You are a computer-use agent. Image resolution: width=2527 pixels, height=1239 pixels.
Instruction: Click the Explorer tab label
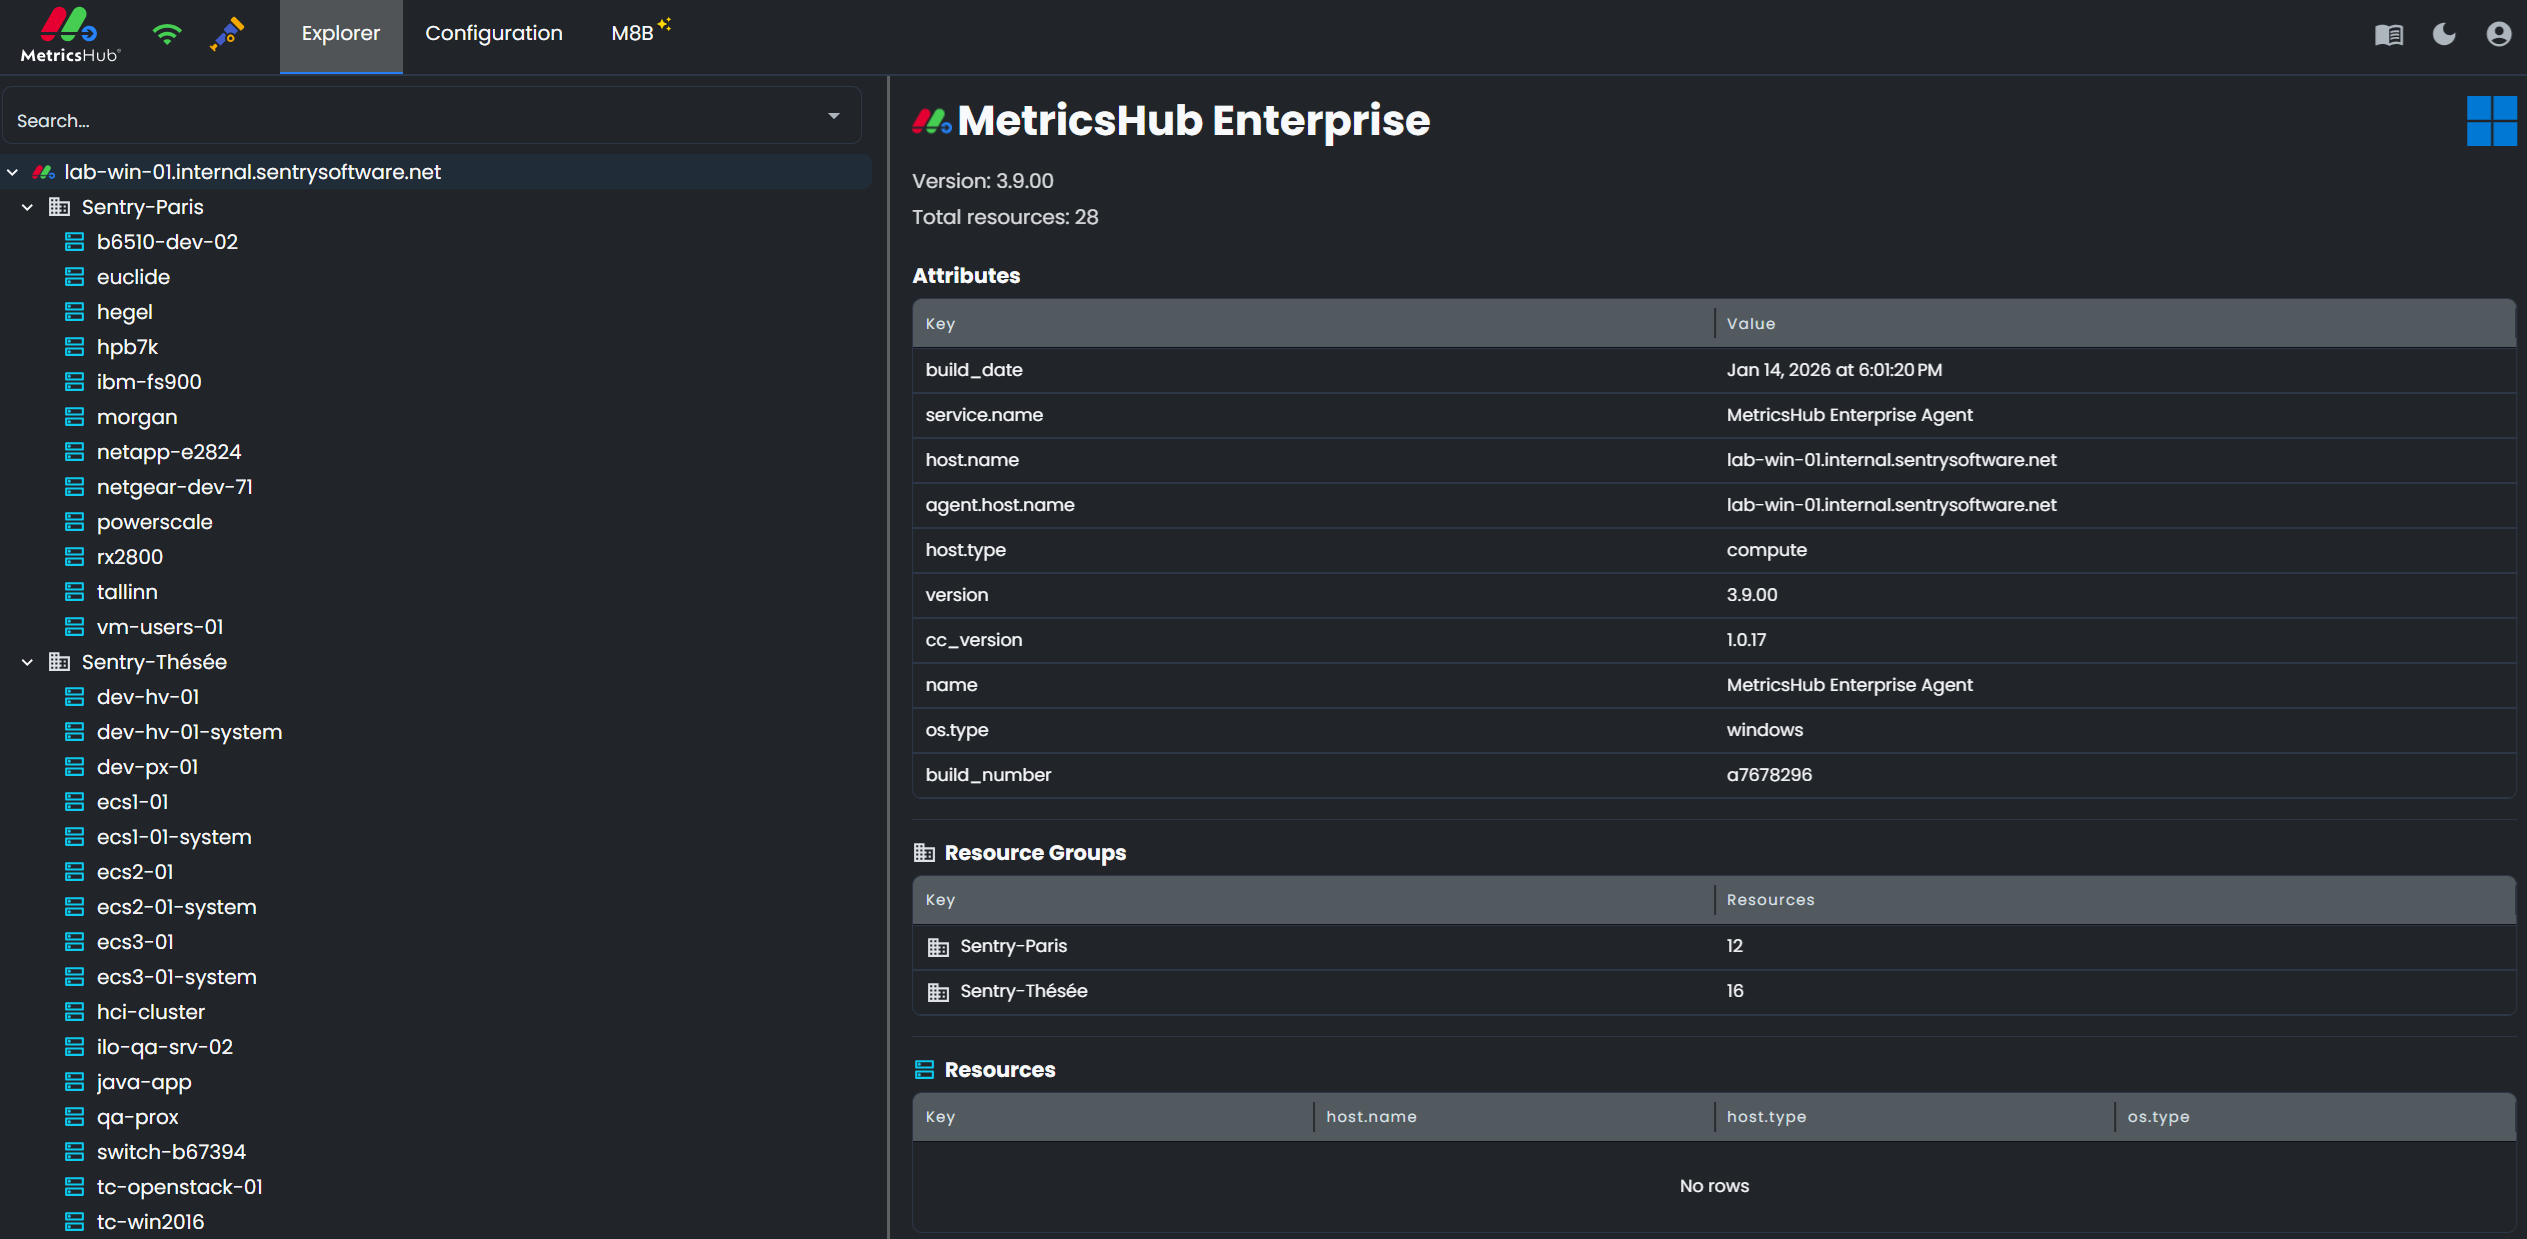(x=340, y=33)
